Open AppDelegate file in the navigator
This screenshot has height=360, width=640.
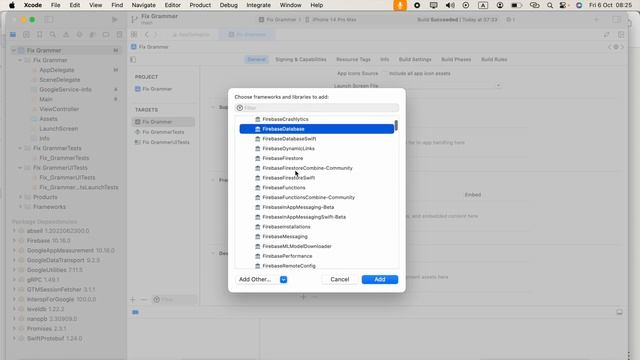coord(57,70)
